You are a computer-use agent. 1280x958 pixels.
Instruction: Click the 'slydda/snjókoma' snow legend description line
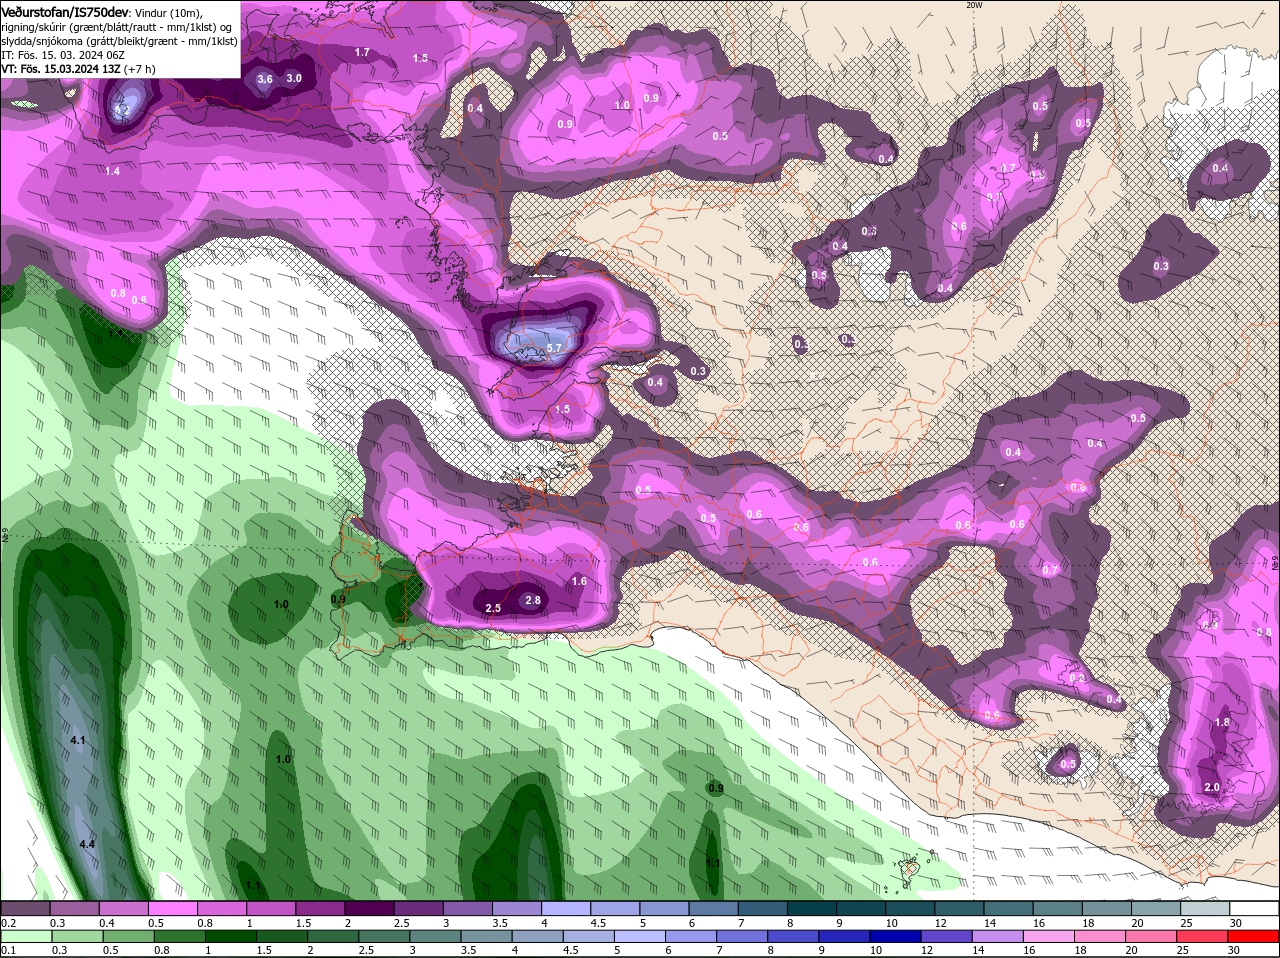(x=119, y=41)
